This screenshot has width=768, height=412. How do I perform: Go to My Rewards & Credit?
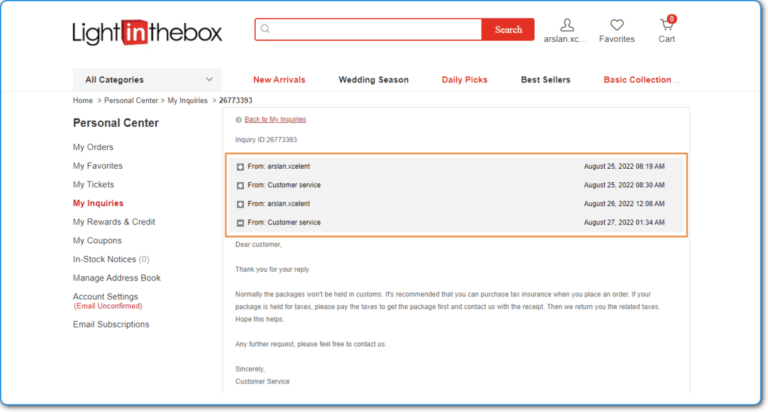pyautogui.click(x=114, y=222)
